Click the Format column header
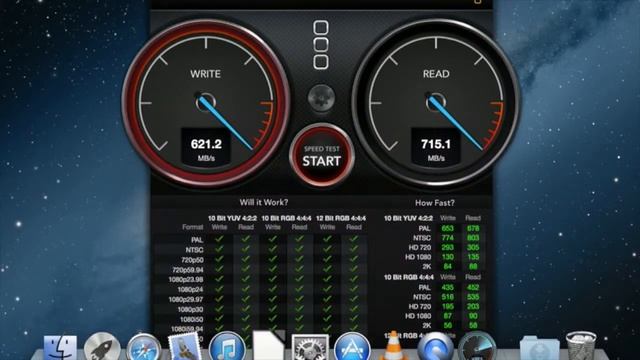 [x=193, y=227]
